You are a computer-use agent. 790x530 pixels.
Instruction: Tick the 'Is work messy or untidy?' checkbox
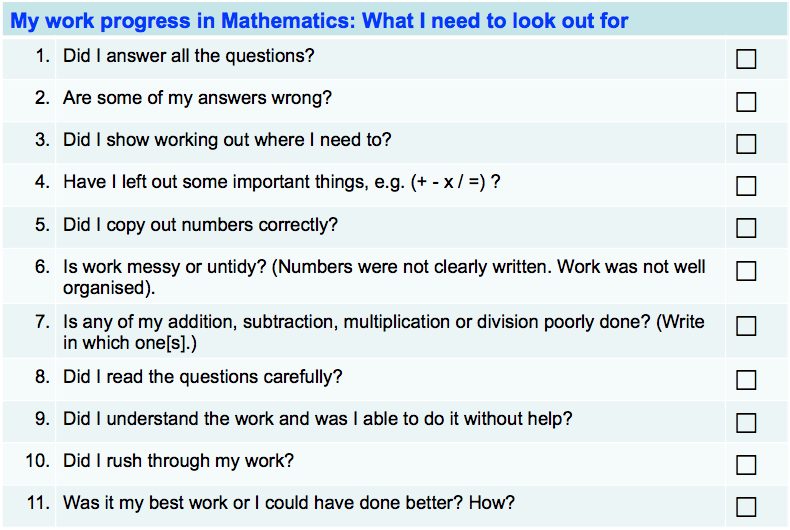click(x=746, y=271)
